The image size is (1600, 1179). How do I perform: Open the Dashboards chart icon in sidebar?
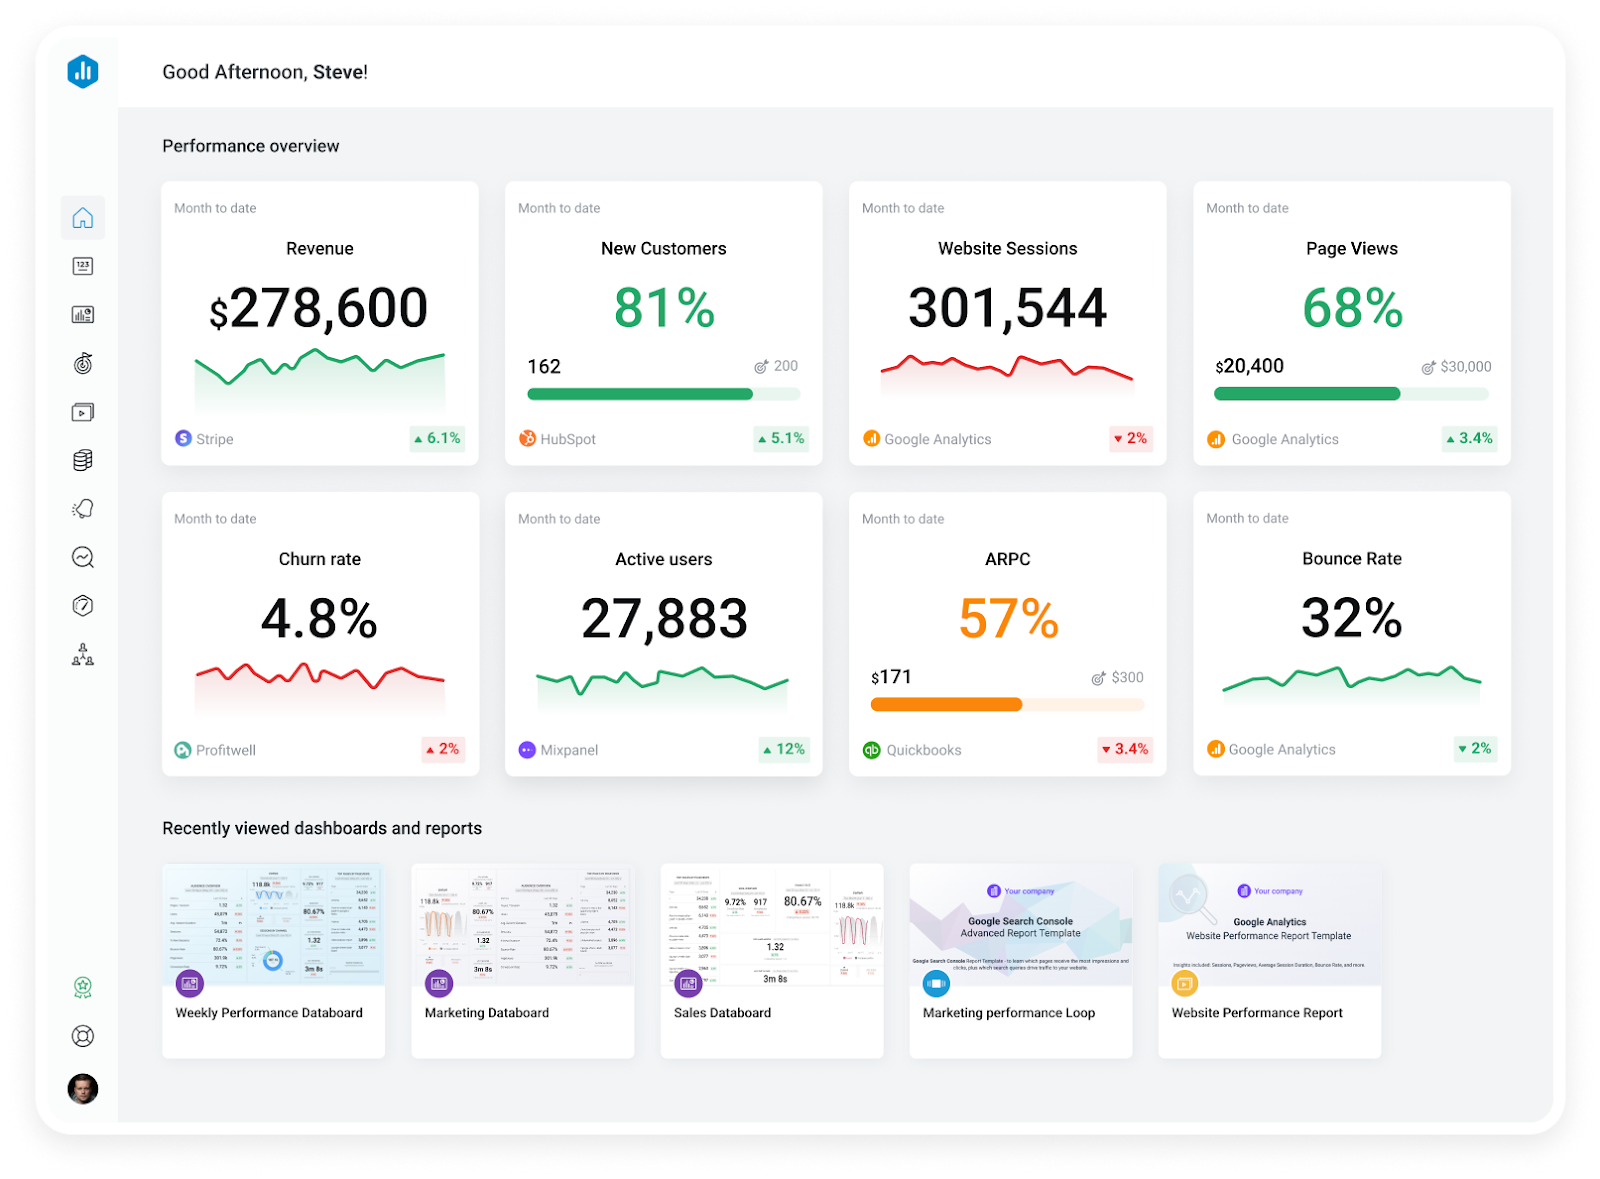pyautogui.click(x=83, y=313)
